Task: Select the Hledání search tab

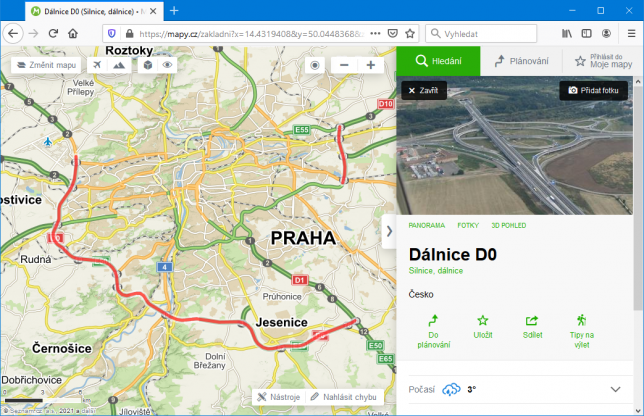Action: [x=438, y=61]
